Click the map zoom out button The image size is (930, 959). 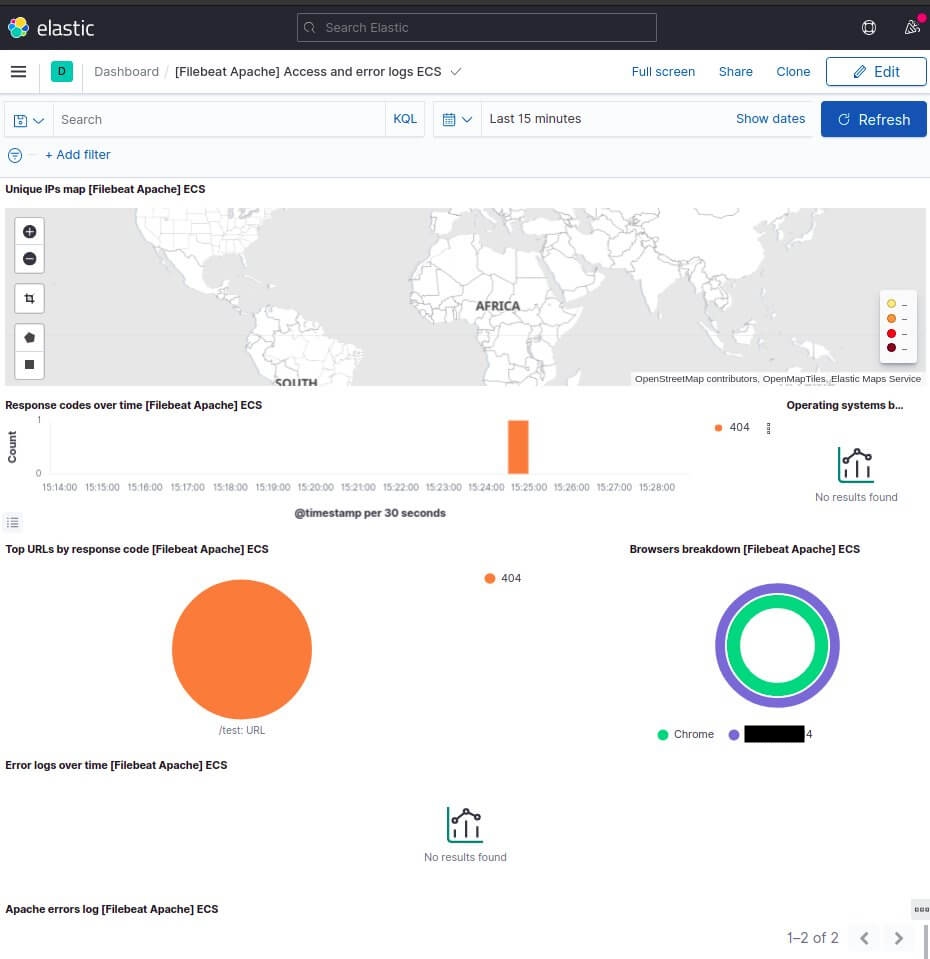tap(29, 259)
